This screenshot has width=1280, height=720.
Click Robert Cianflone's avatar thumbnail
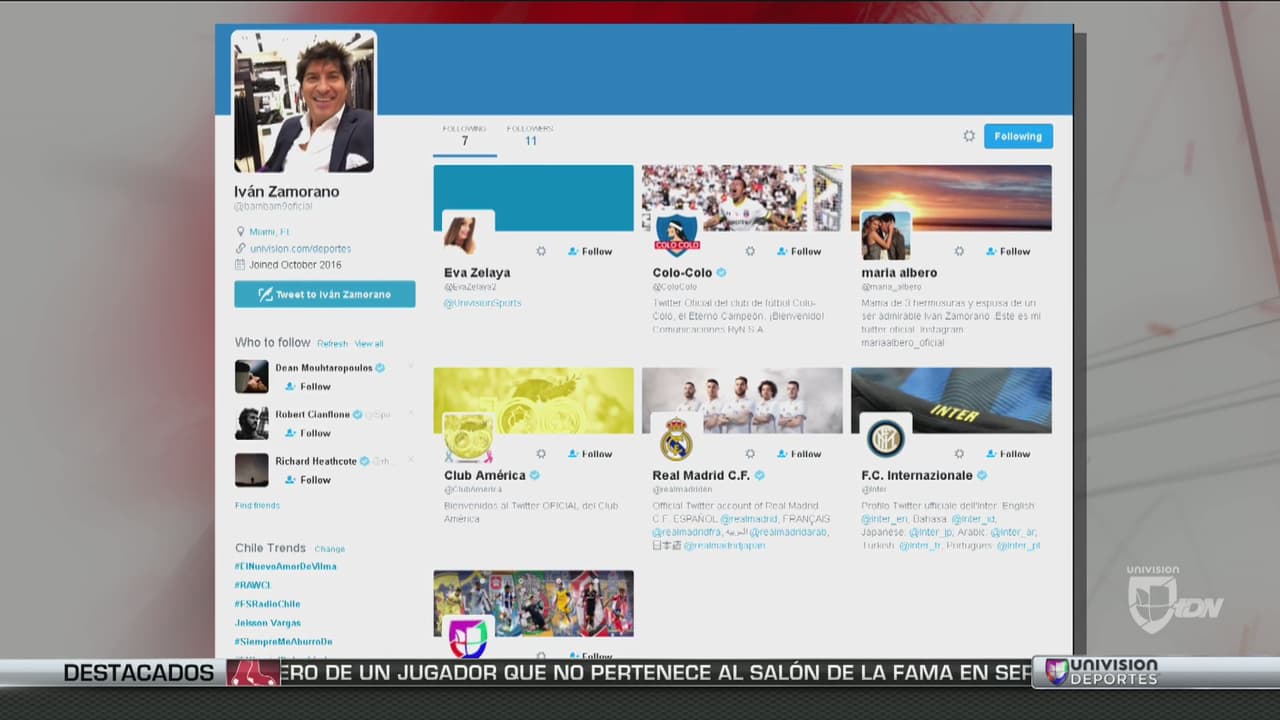pyautogui.click(x=251, y=423)
